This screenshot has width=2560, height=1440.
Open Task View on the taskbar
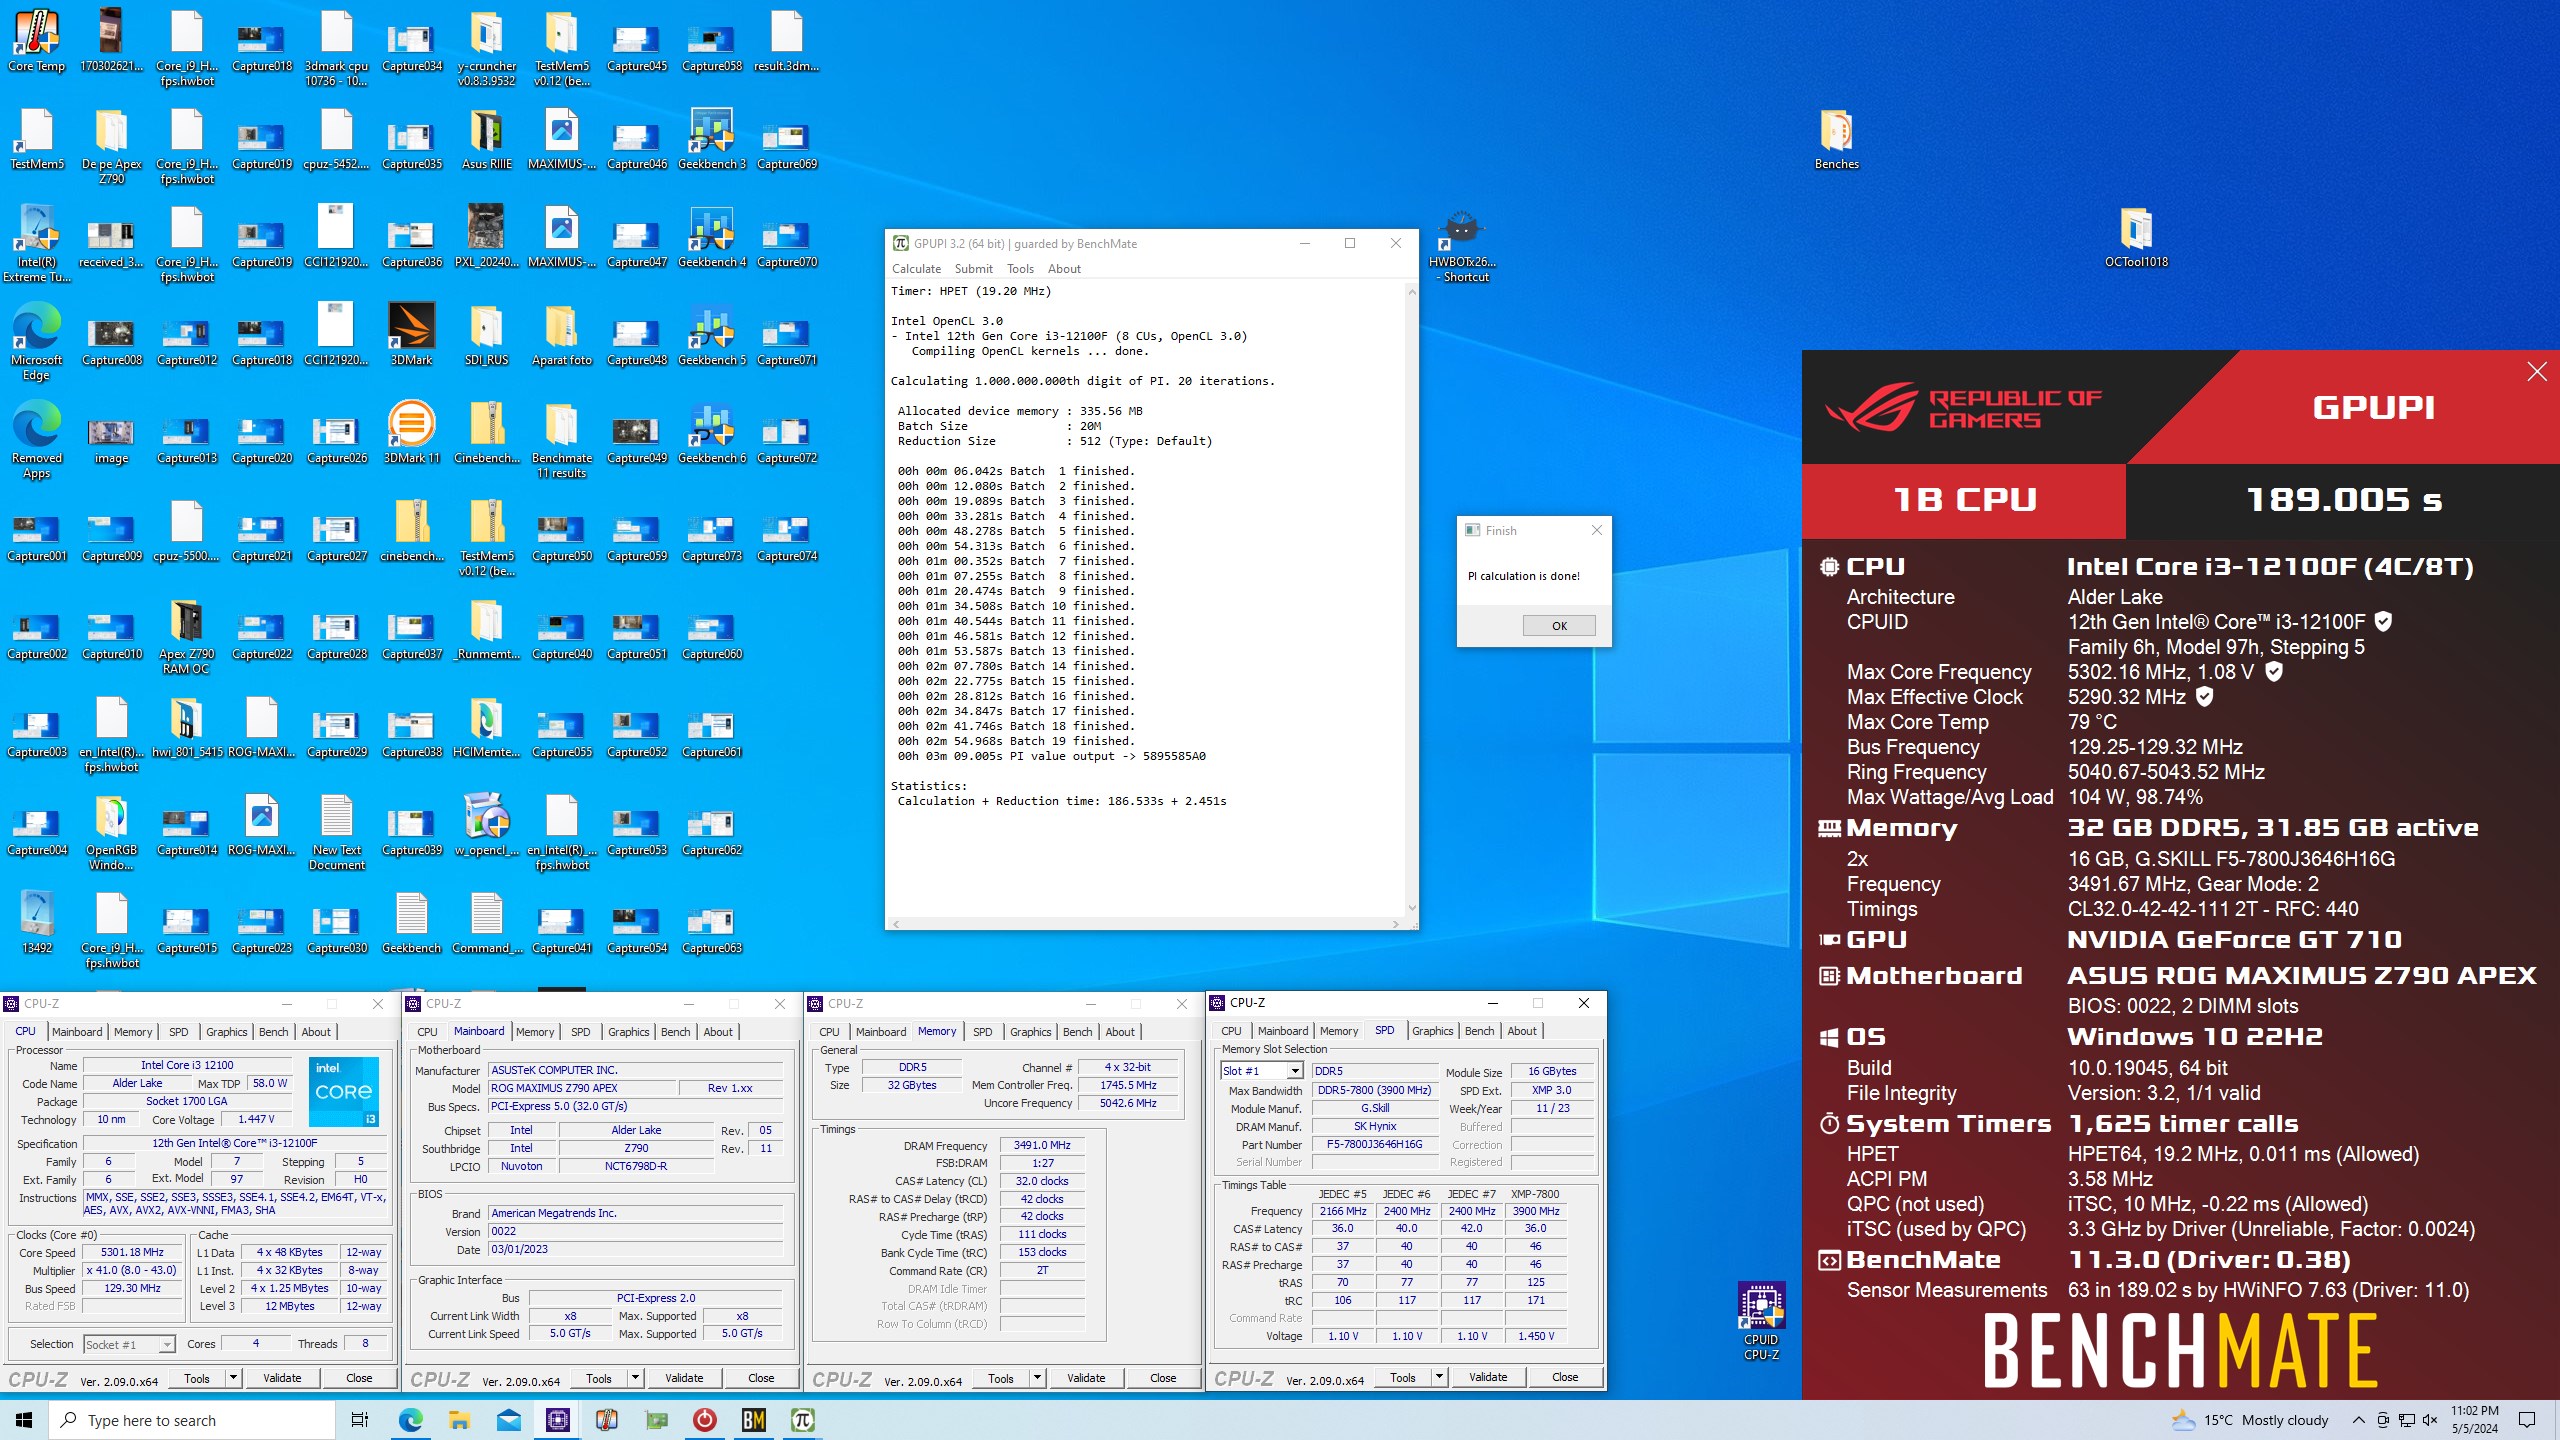coord(360,1420)
